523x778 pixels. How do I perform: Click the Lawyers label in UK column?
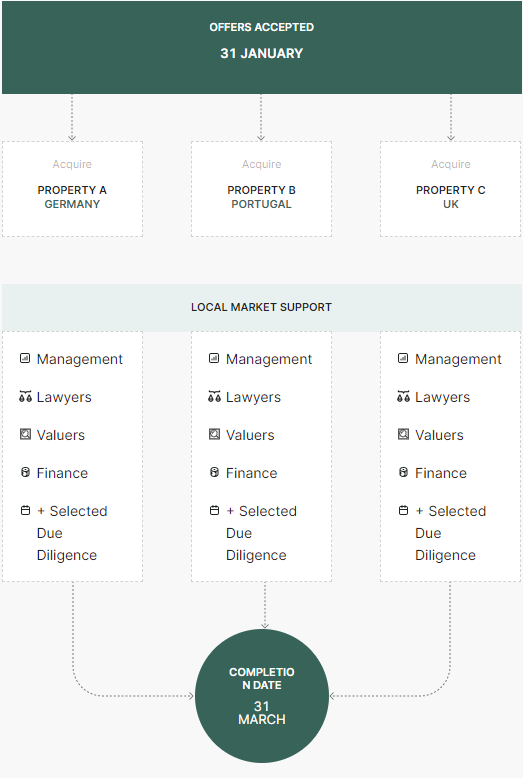coord(443,397)
